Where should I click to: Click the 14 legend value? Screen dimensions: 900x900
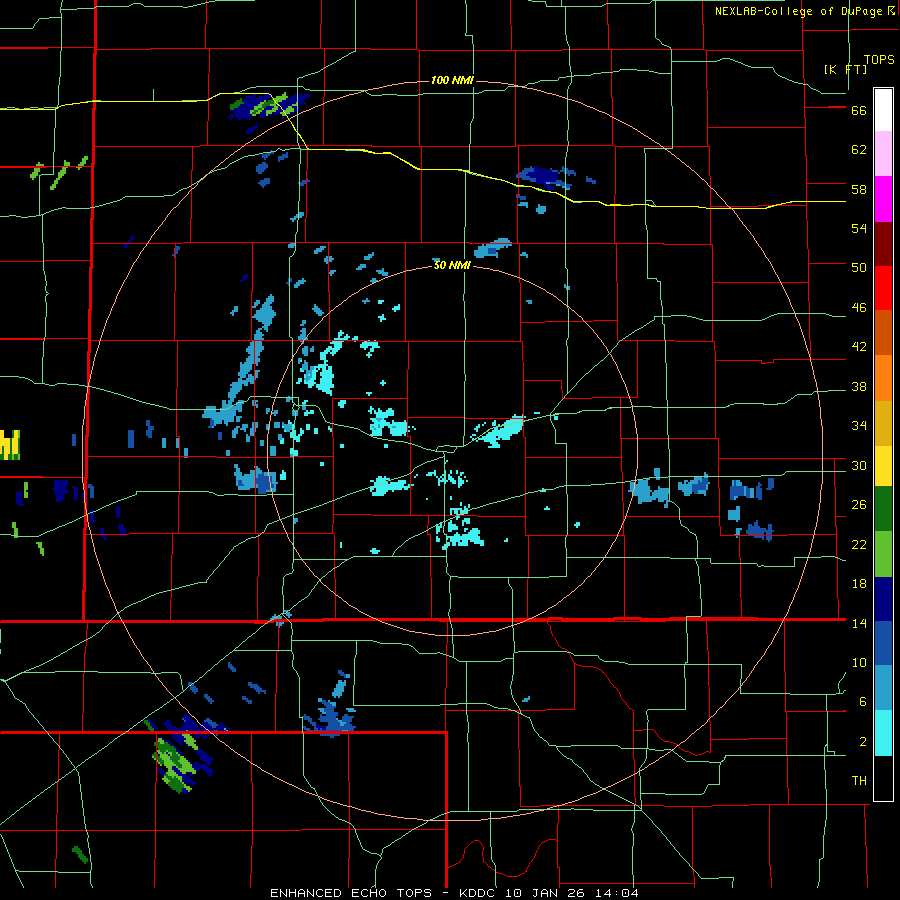click(859, 623)
